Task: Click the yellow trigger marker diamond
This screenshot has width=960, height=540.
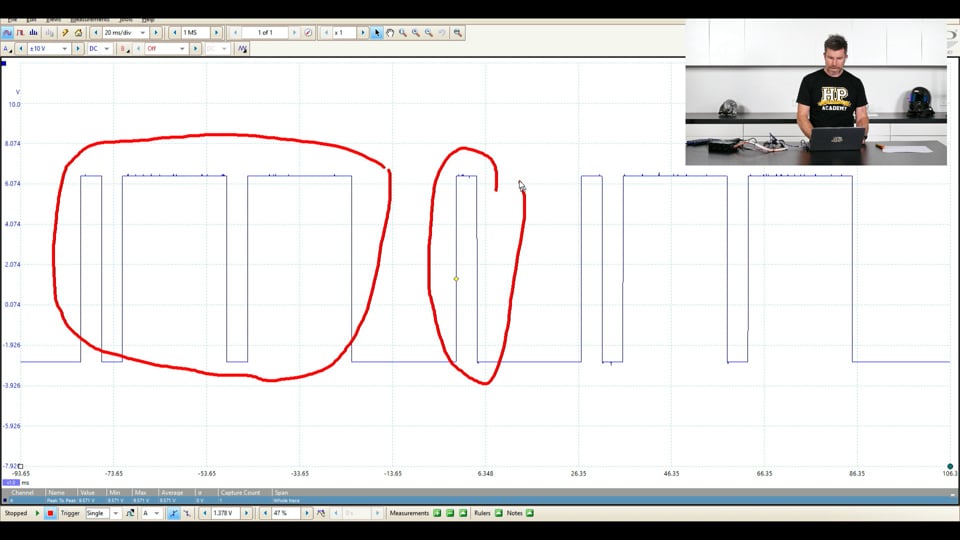Action: point(456,279)
